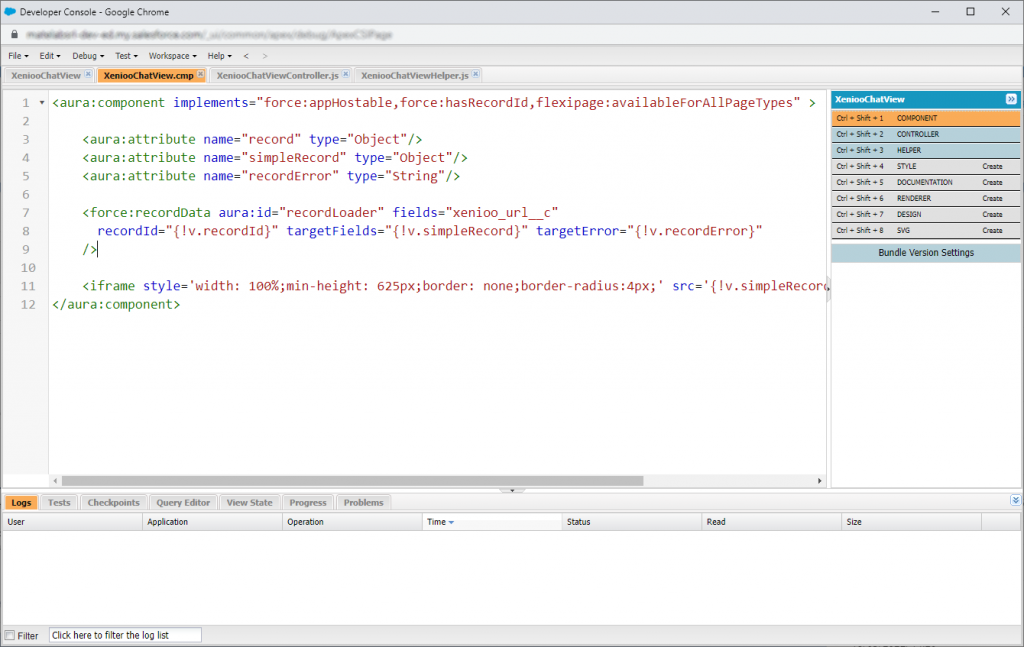The image size is (1024, 647).
Task: Open the File menu dropdown
Action: click(18, 56)
